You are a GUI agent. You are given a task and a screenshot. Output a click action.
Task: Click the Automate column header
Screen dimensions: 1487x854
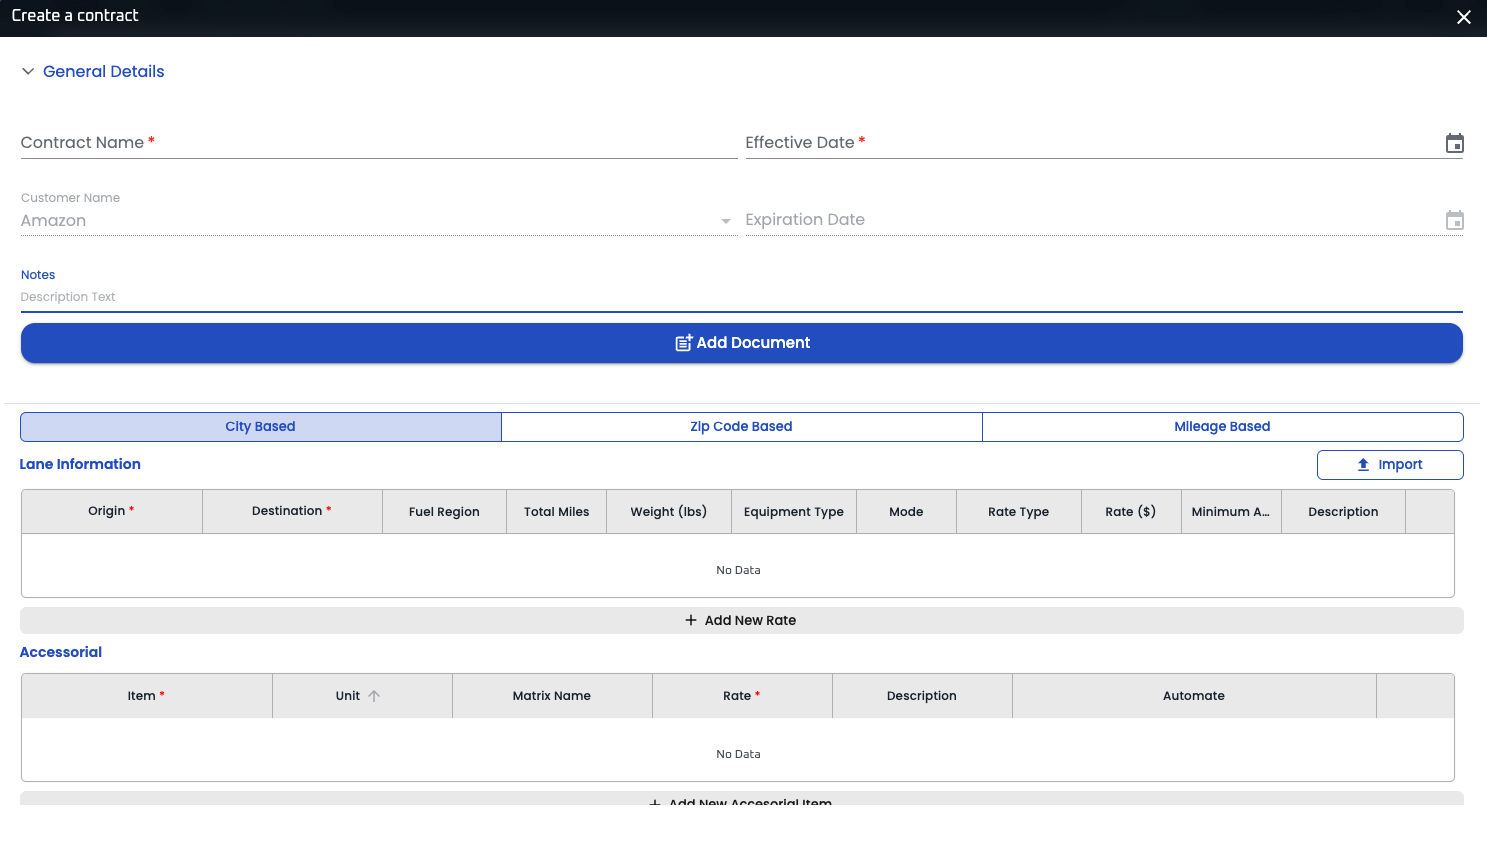click(x=1193, y=696)
